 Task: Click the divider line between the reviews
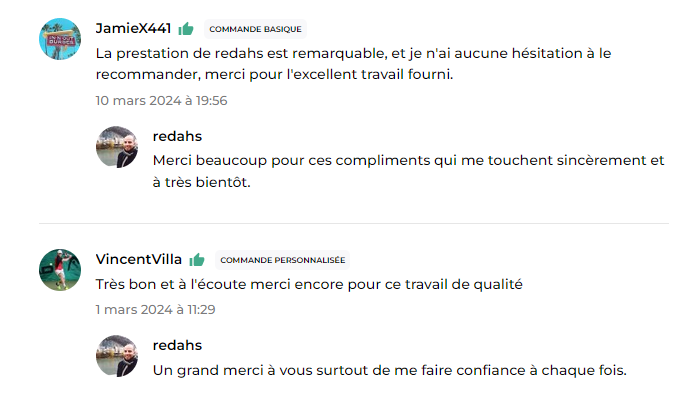pyautogui.click(x=354, y=224)
